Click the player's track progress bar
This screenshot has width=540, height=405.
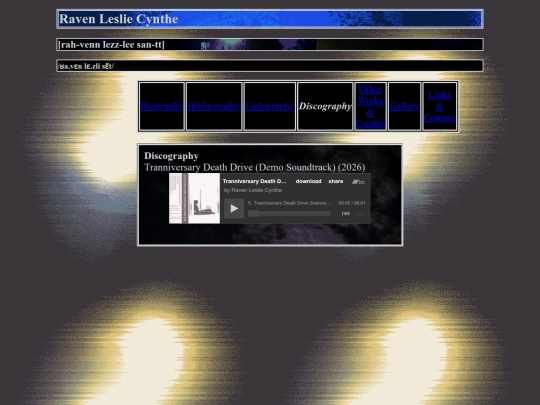289,214
